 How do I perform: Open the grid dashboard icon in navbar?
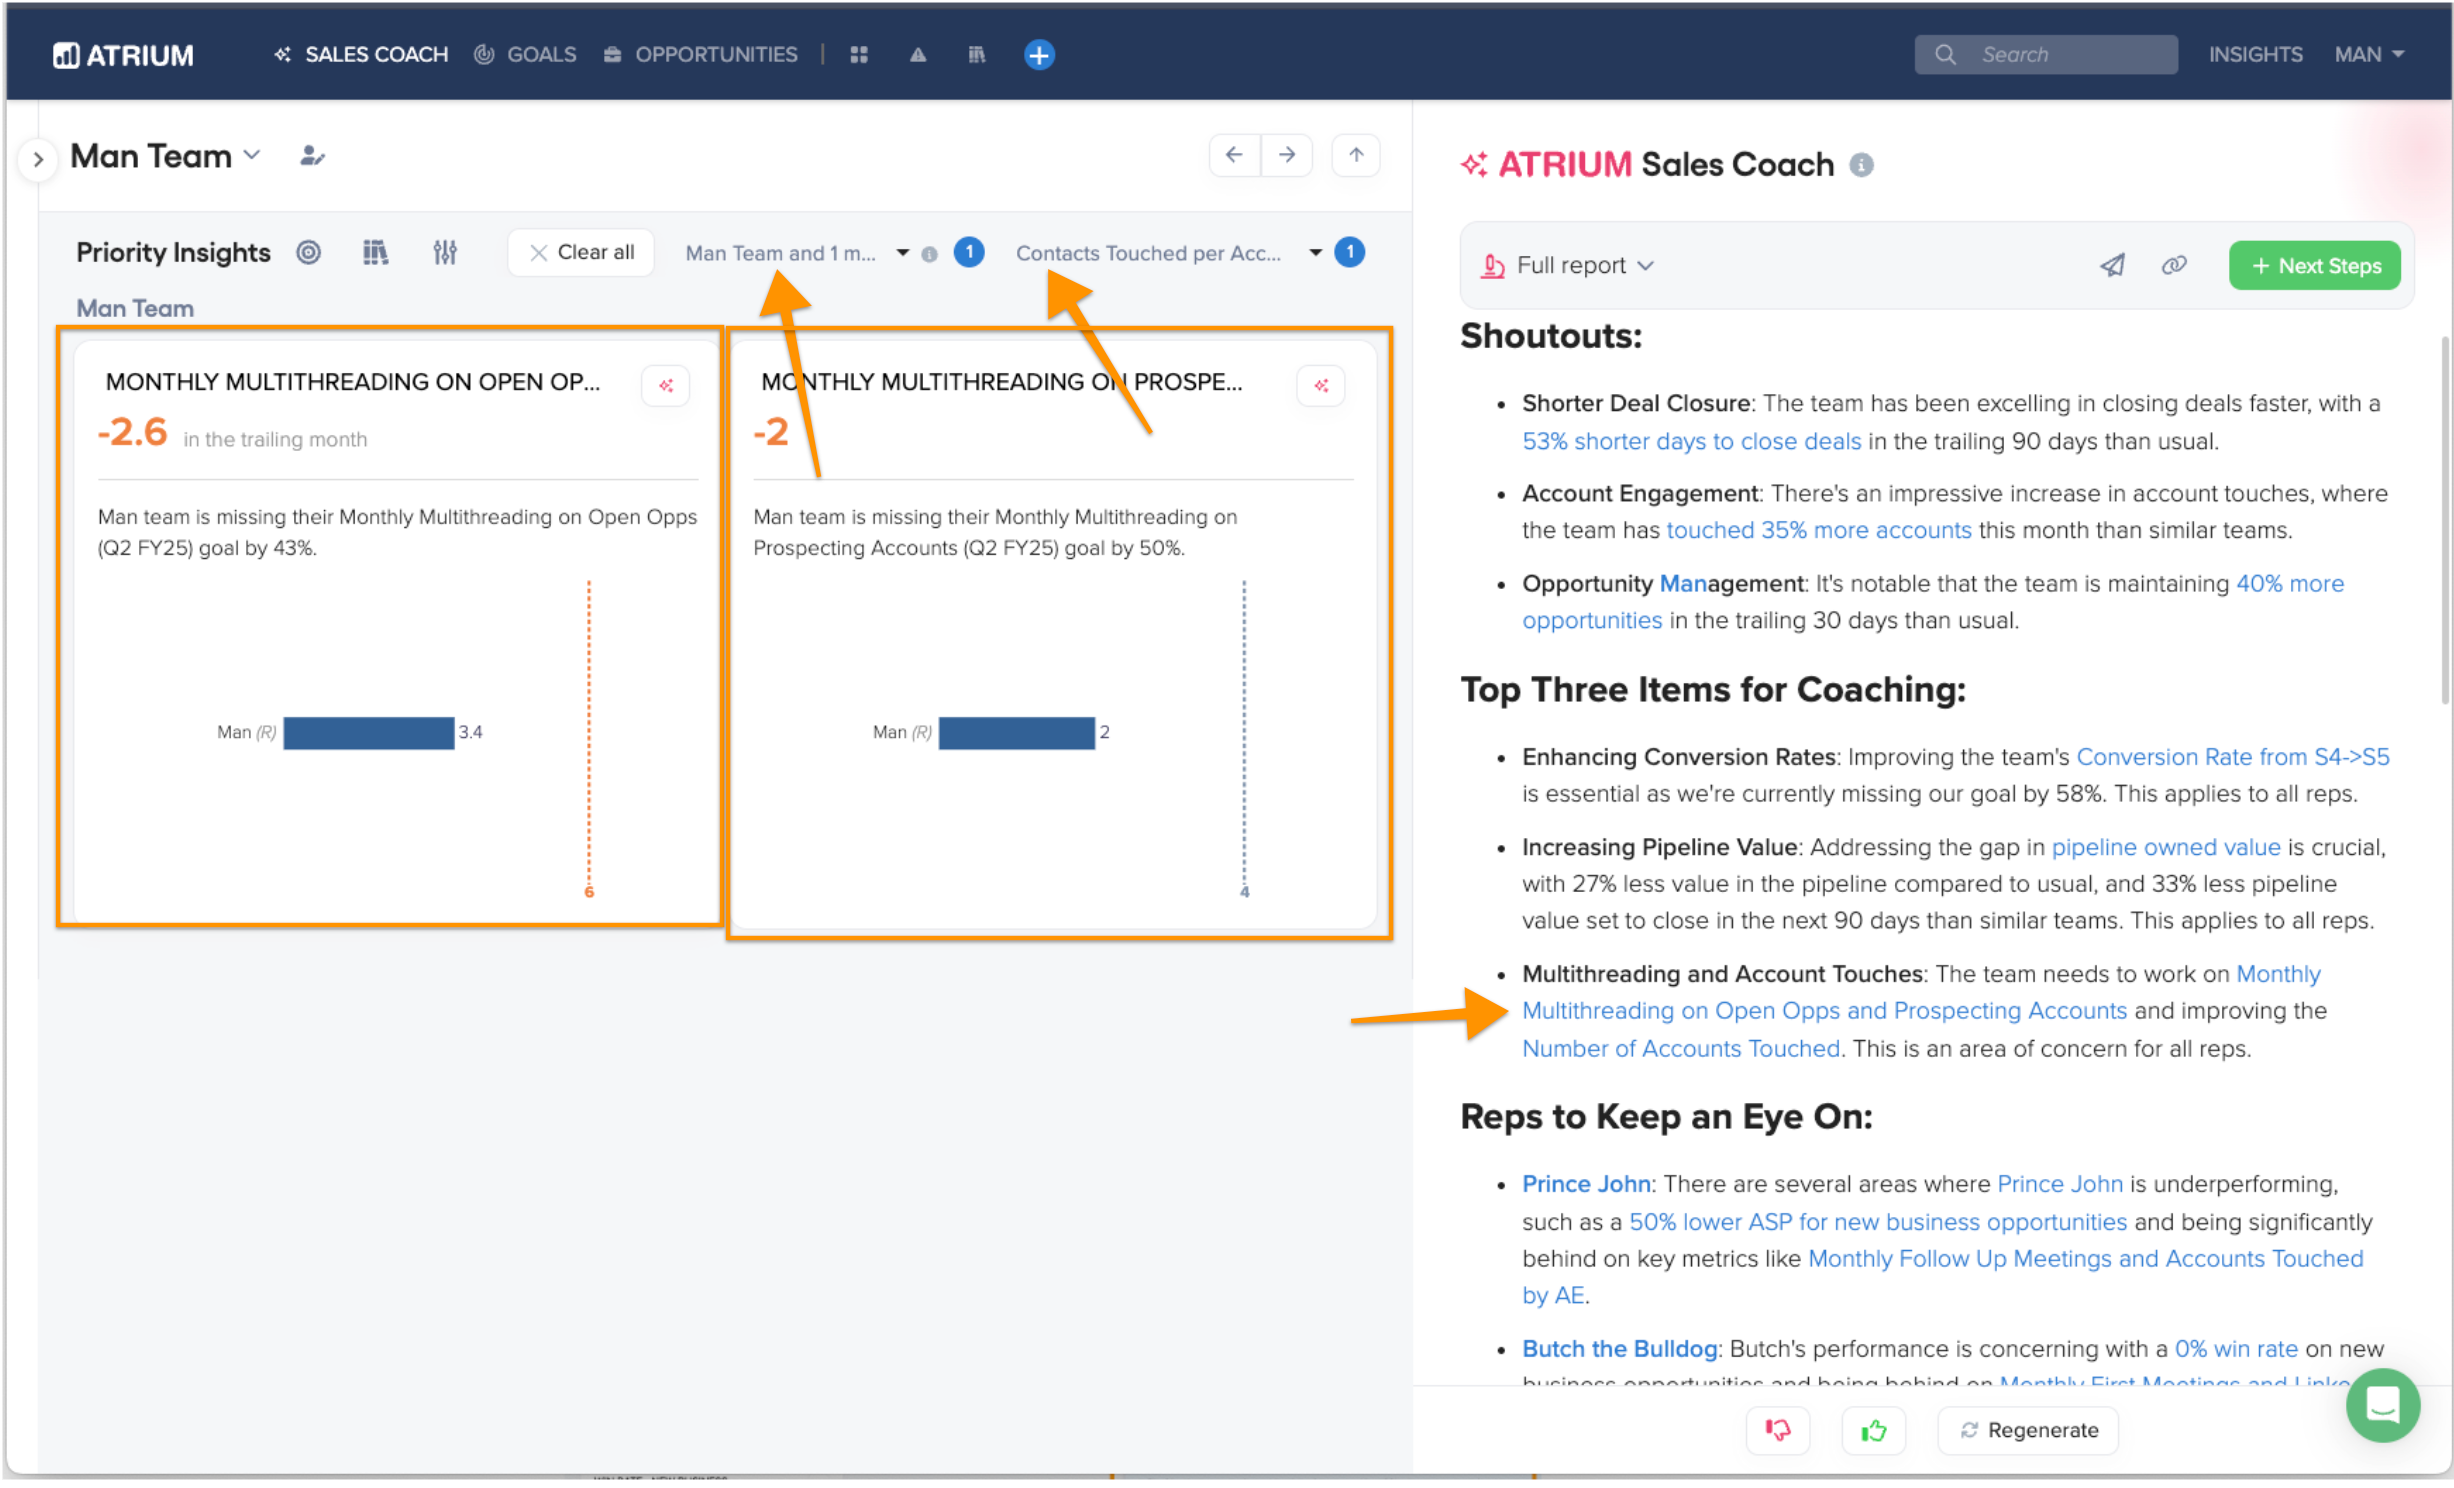858,55
